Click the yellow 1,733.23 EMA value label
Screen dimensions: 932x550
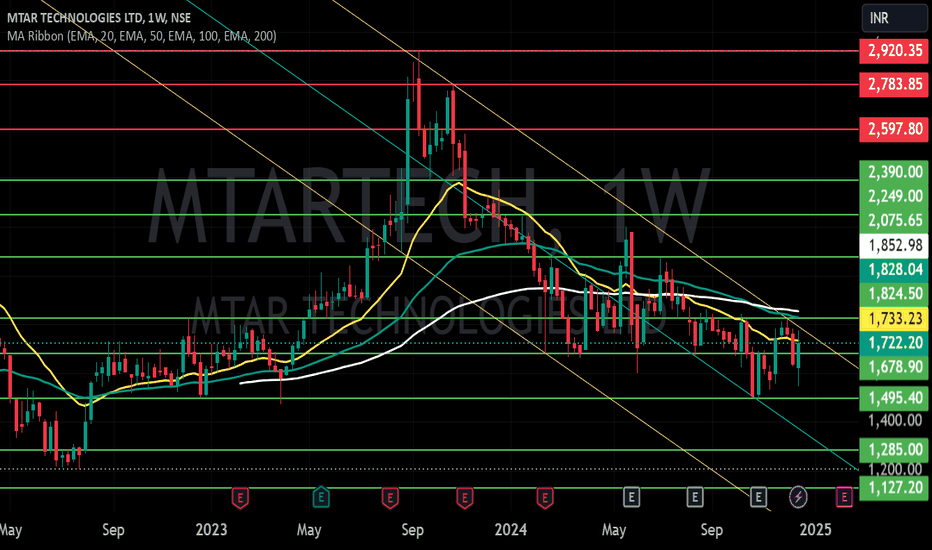point(894,319)
